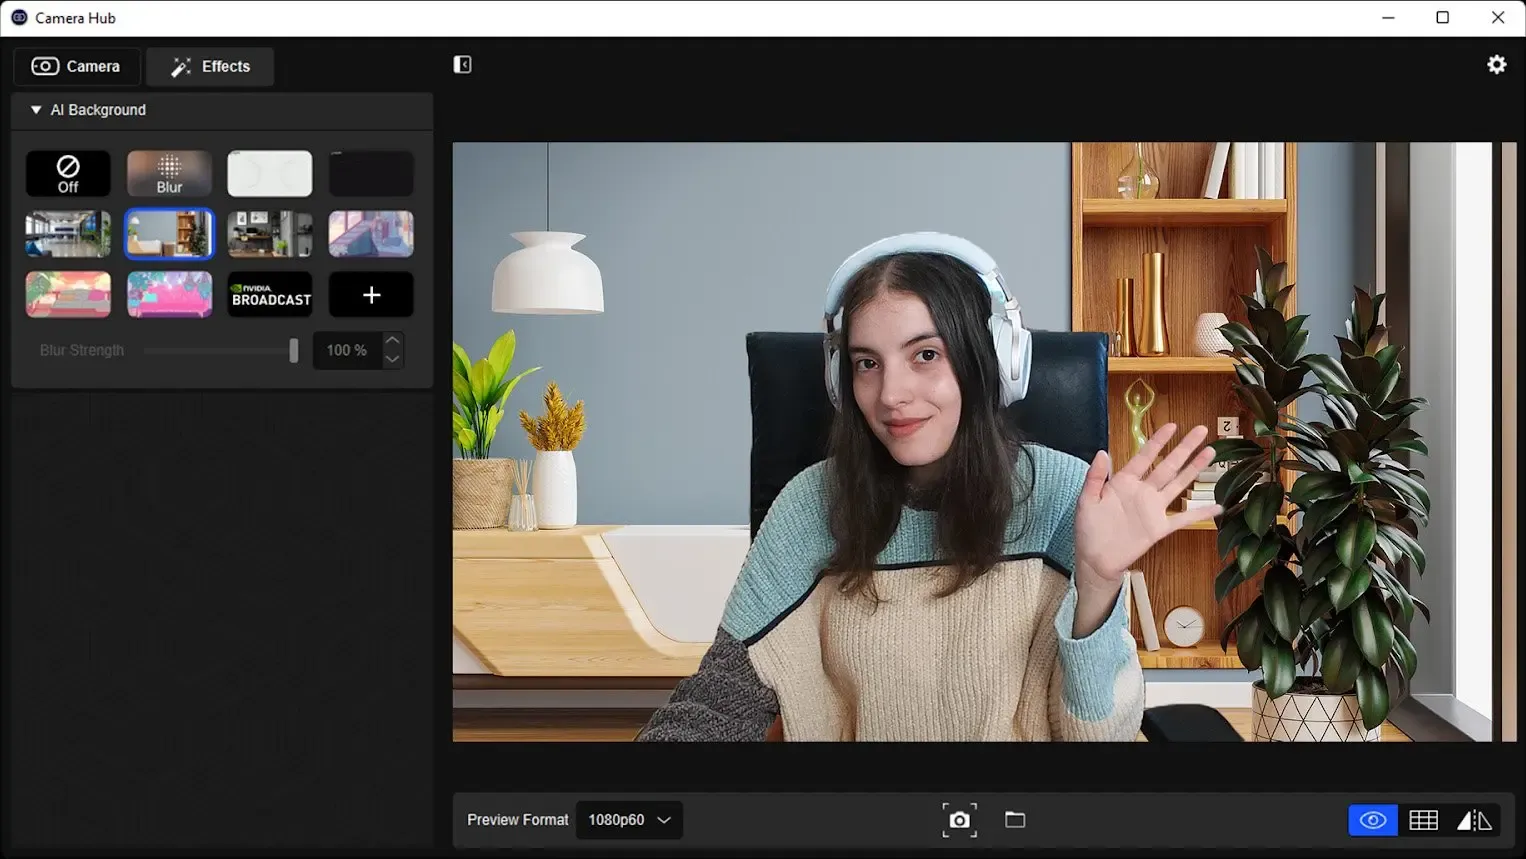Switch to the Effects tab

[210, 67]
